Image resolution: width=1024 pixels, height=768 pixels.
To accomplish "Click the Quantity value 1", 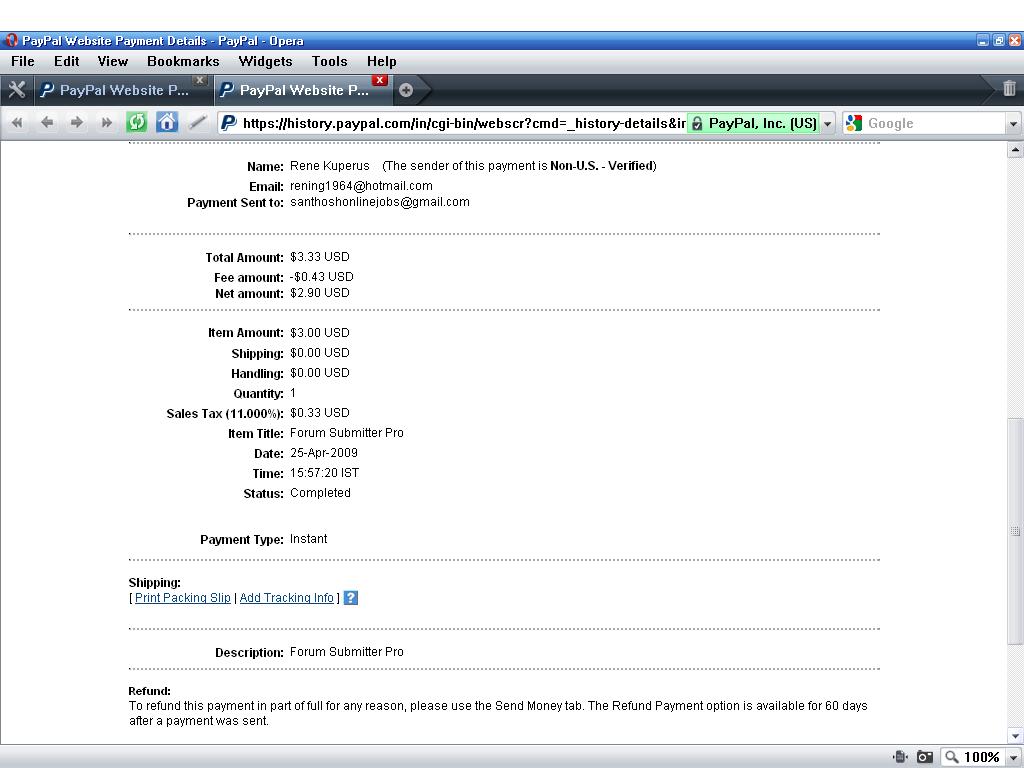I will pos(293,392).
